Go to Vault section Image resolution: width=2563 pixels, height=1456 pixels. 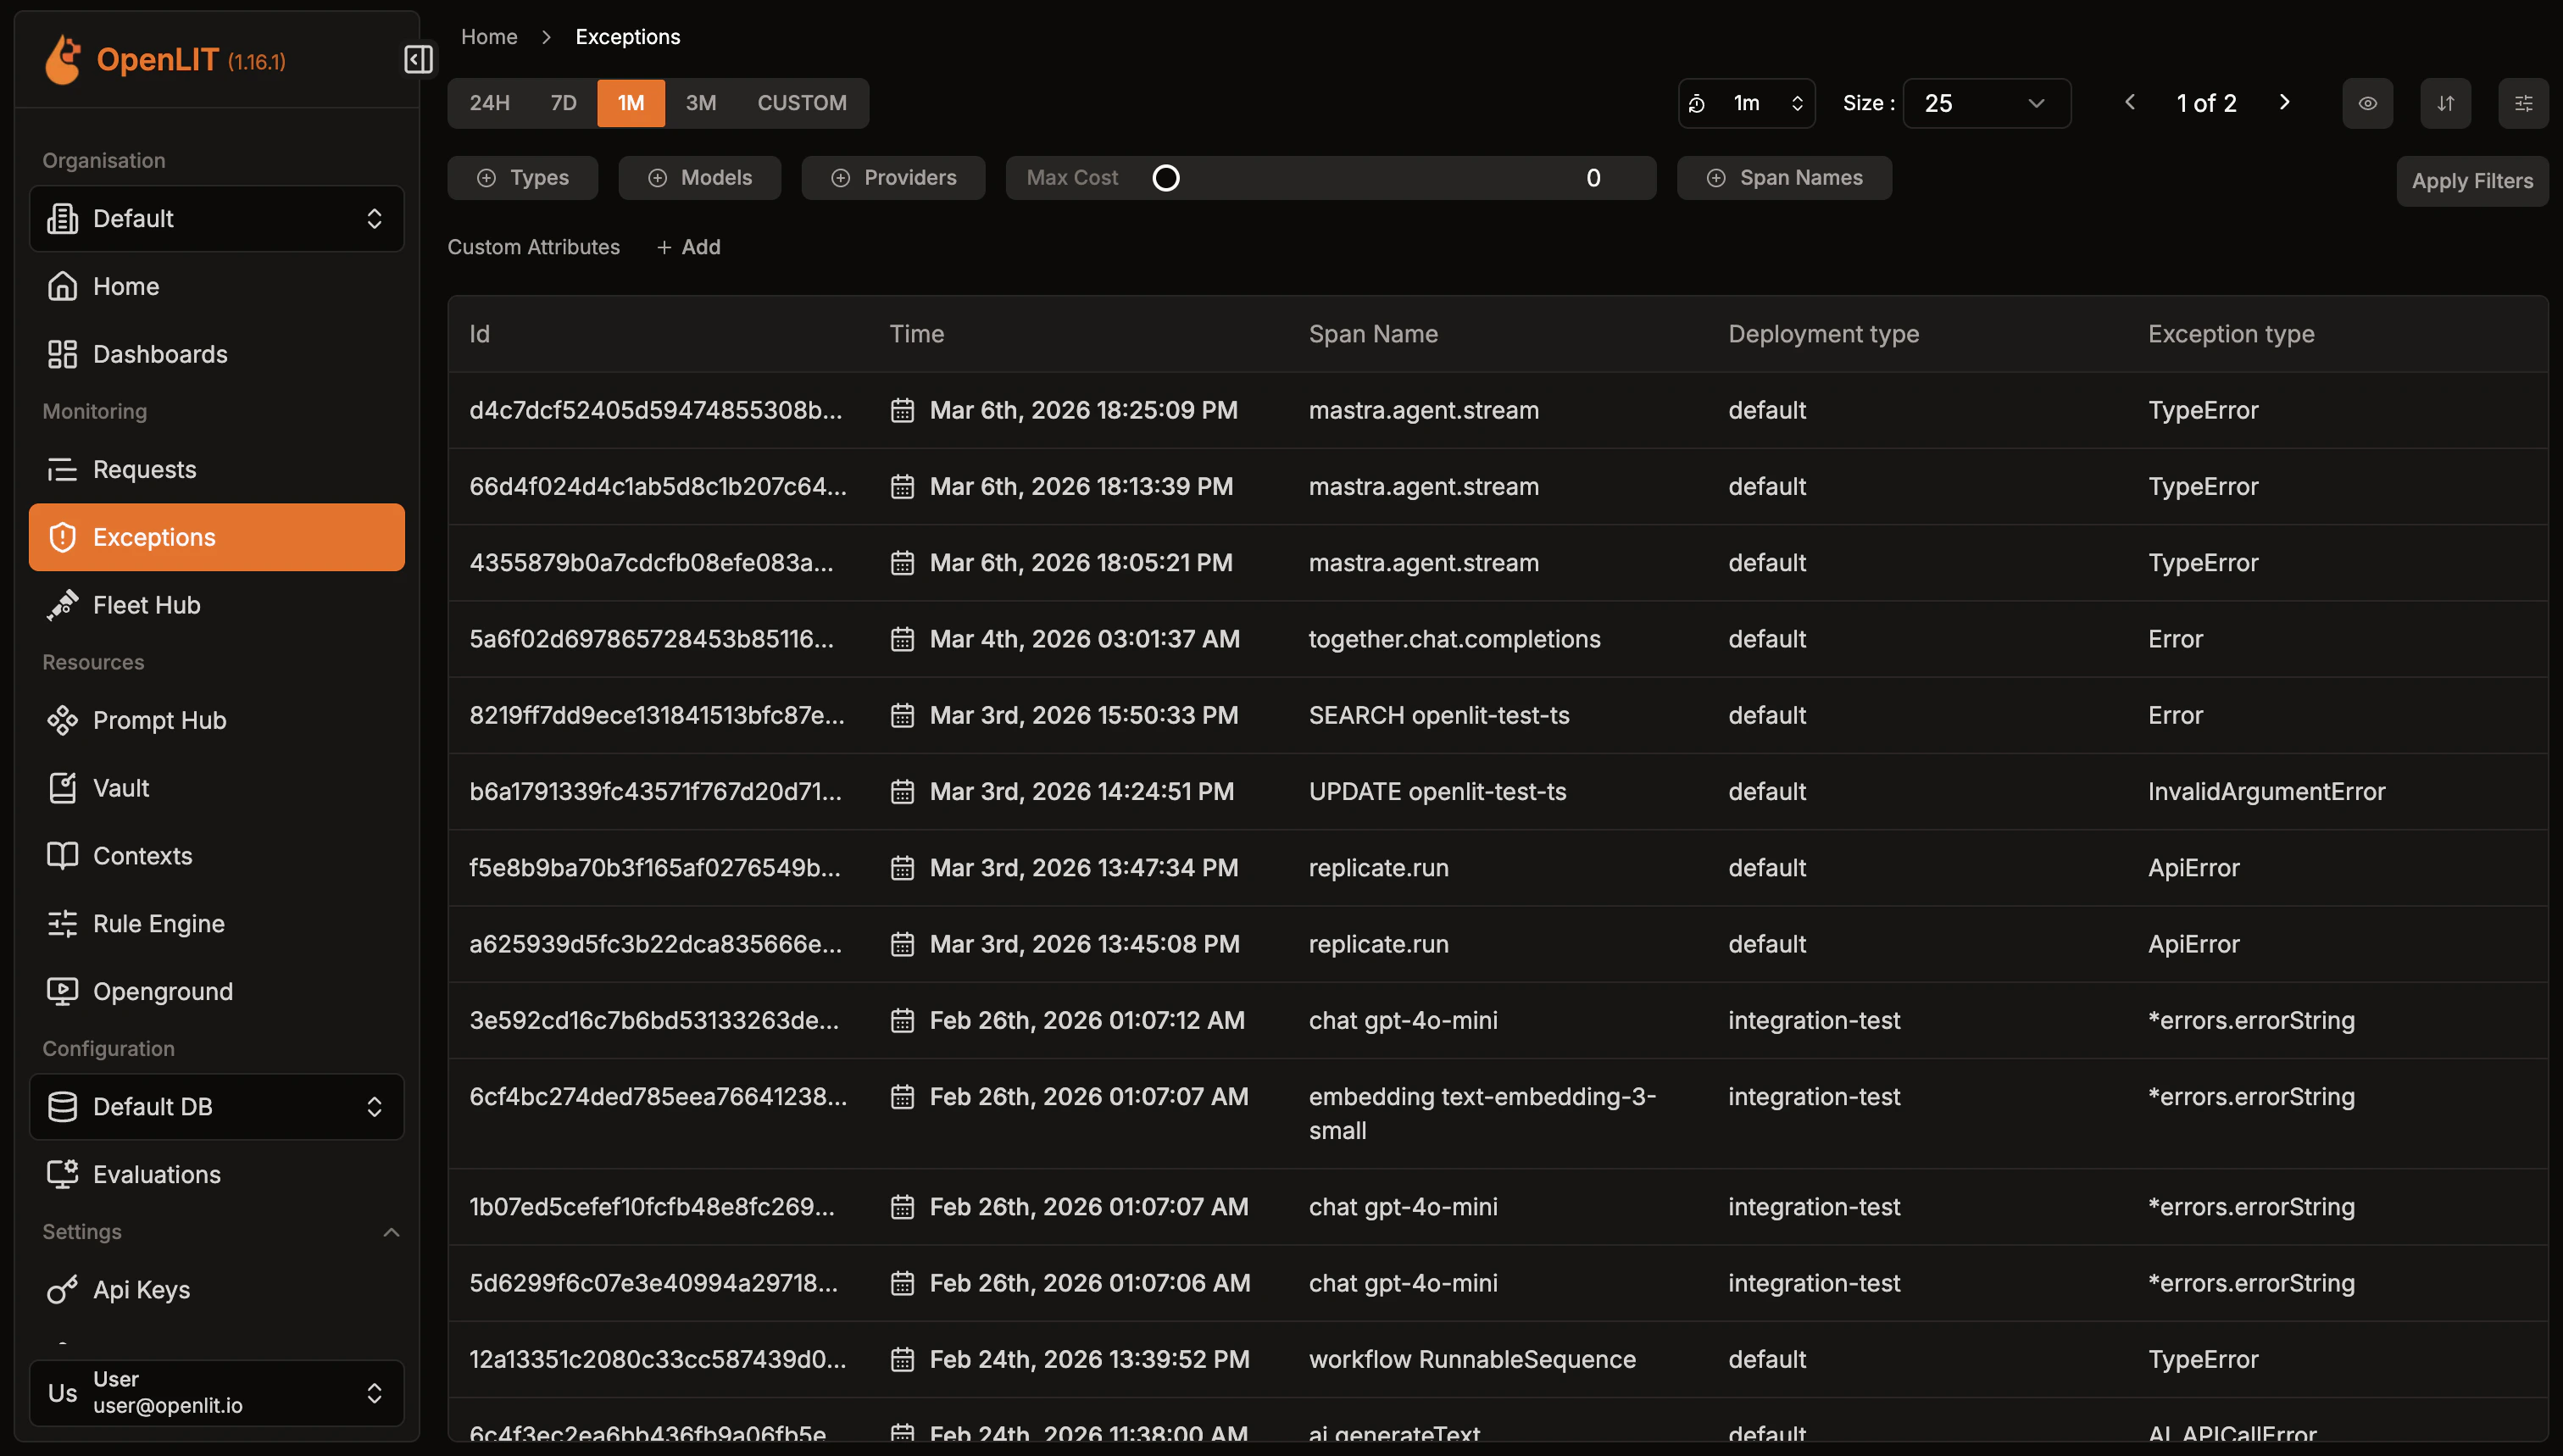(120, 788)
